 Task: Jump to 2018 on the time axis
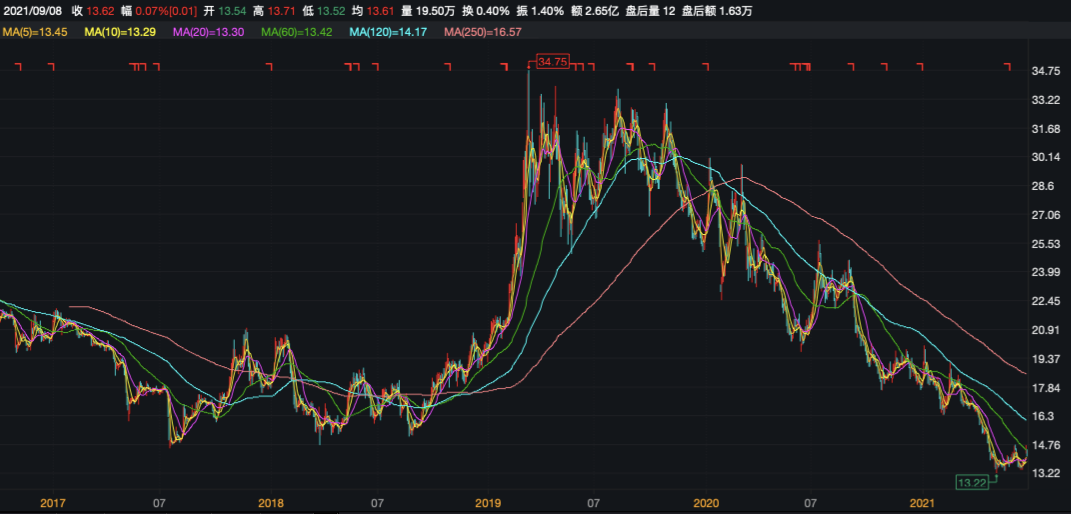[271, 502]
